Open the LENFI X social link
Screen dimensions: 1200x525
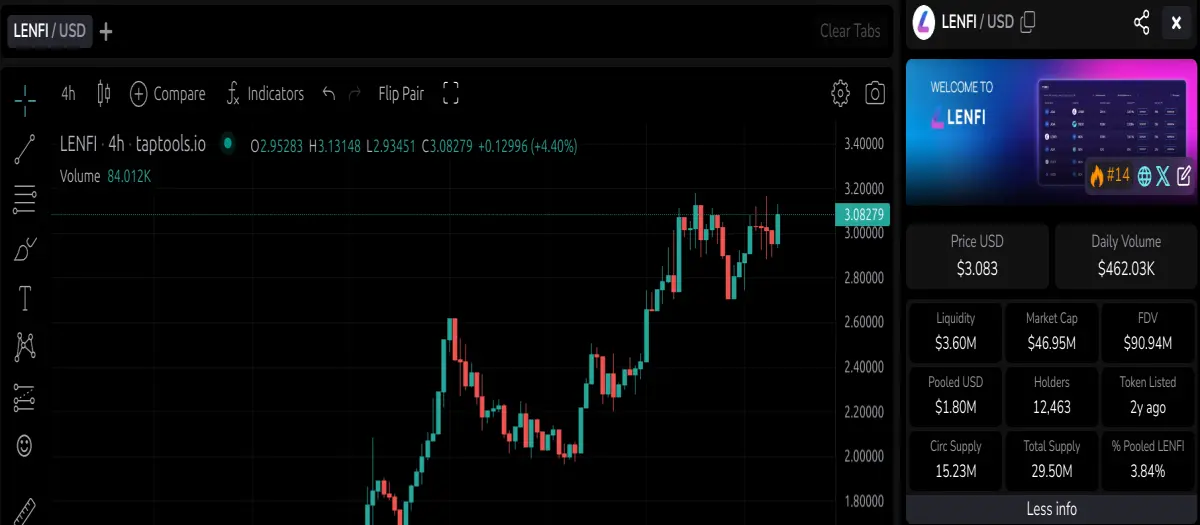(1163, 176)
